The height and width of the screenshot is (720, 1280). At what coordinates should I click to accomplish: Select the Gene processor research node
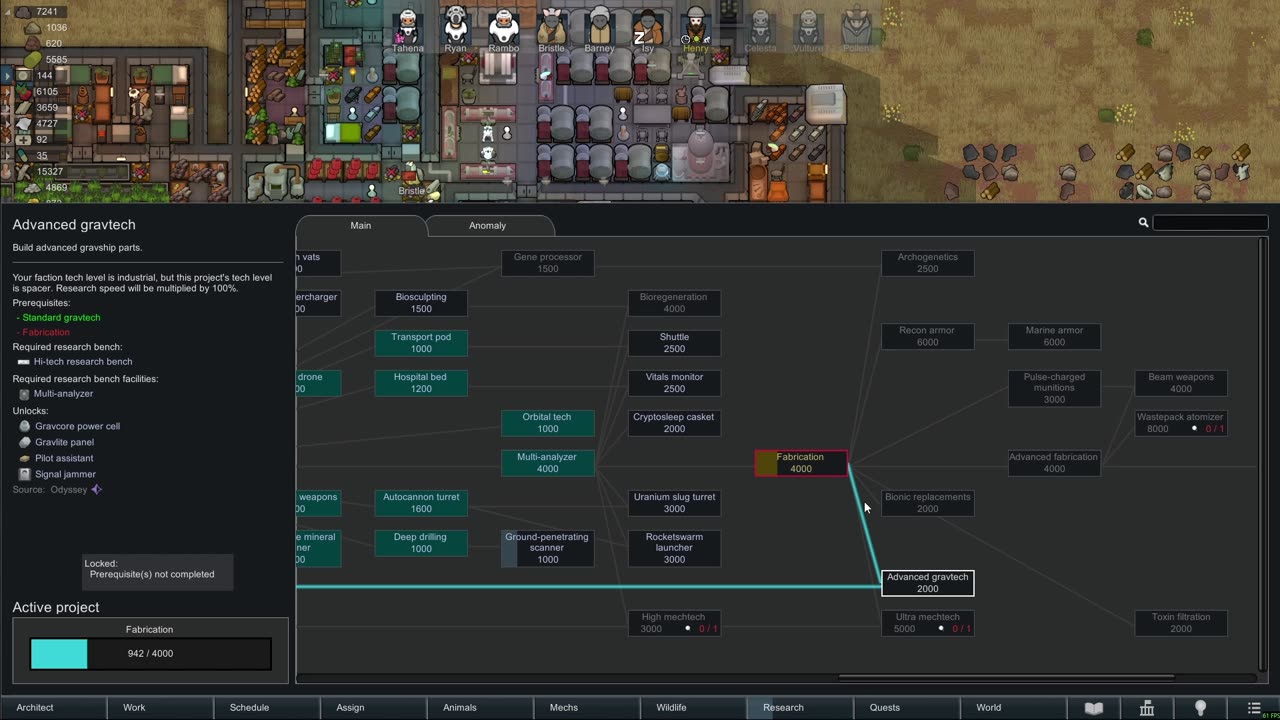coord(548,263)
